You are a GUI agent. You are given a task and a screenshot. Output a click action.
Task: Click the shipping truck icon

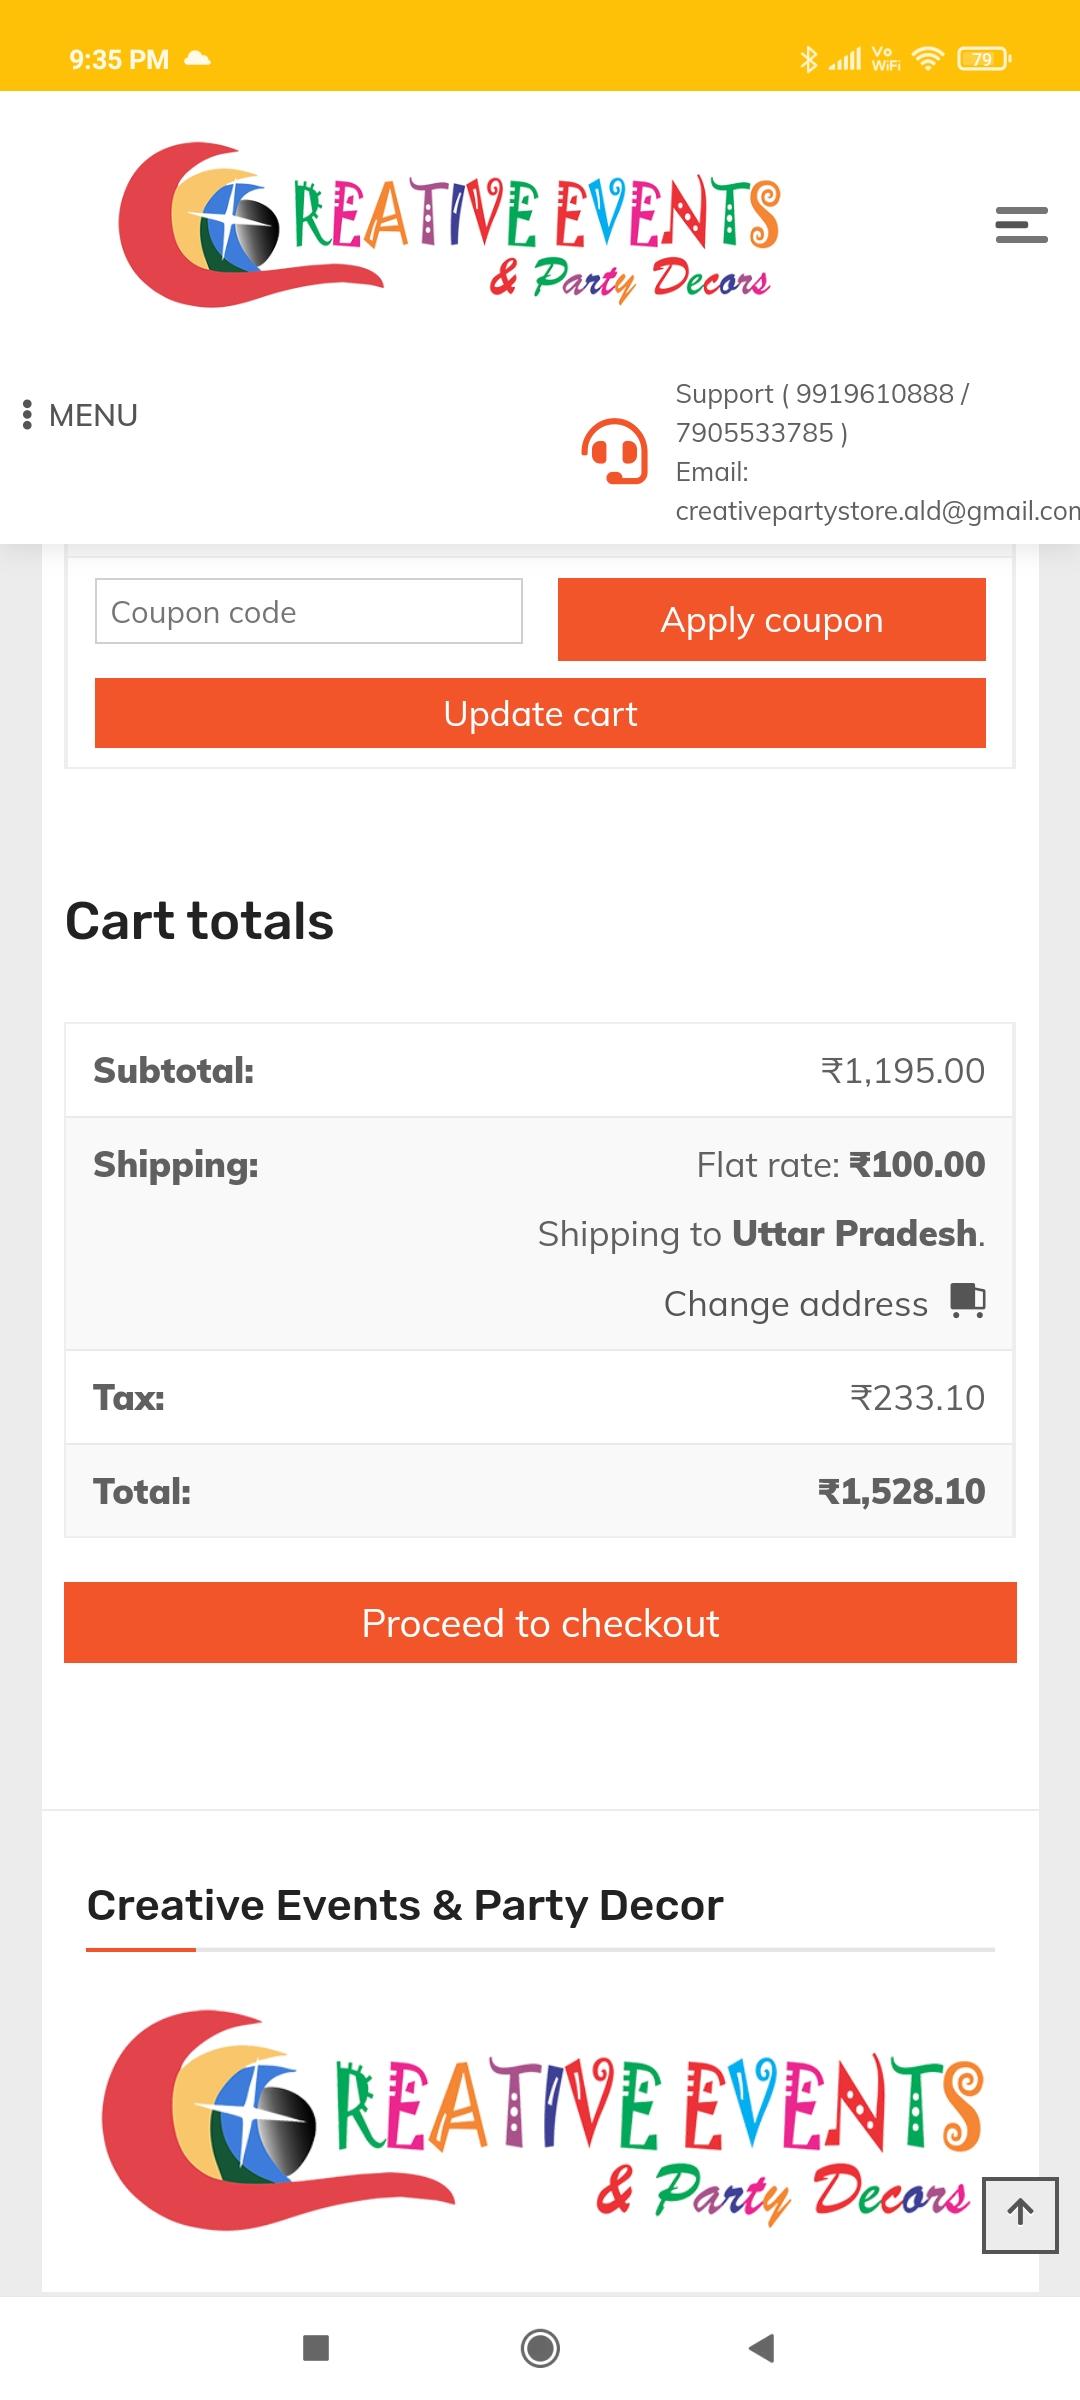(x=967, y=1301)
